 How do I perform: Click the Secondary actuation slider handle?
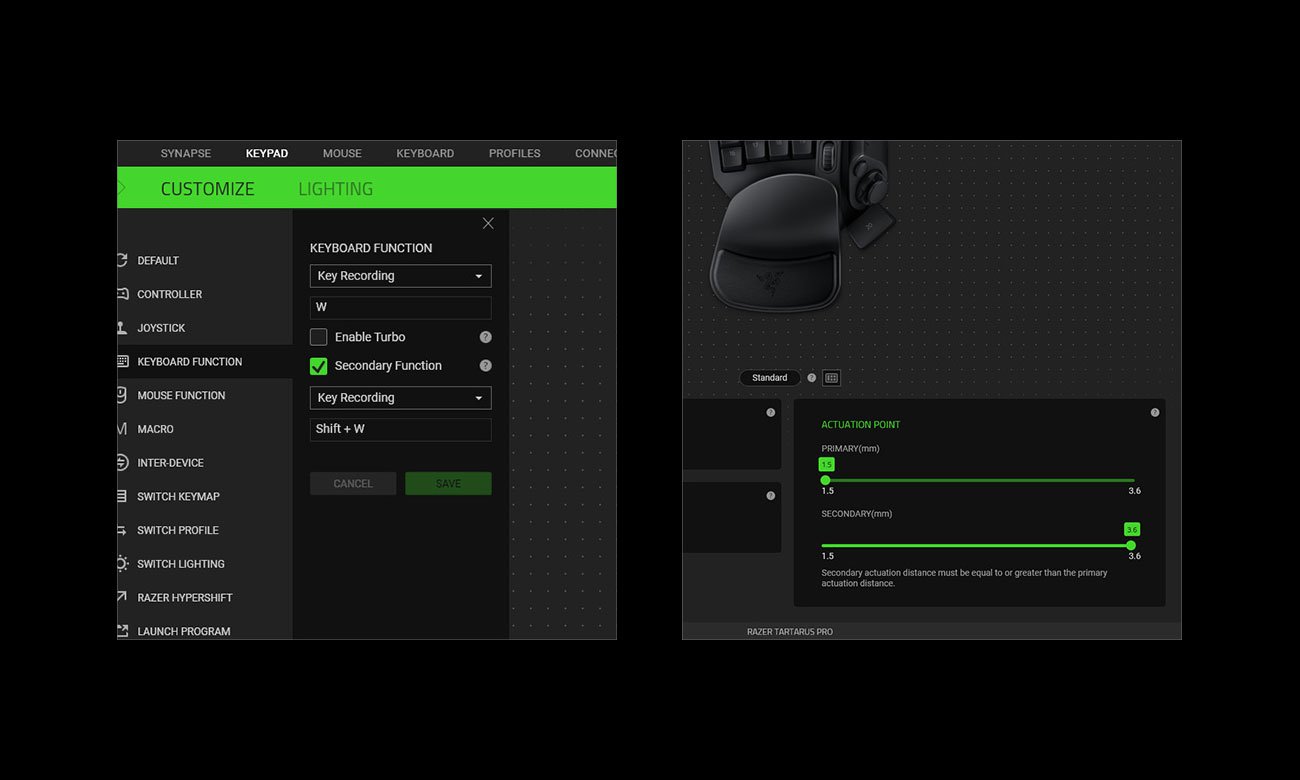pos(1131,545)
